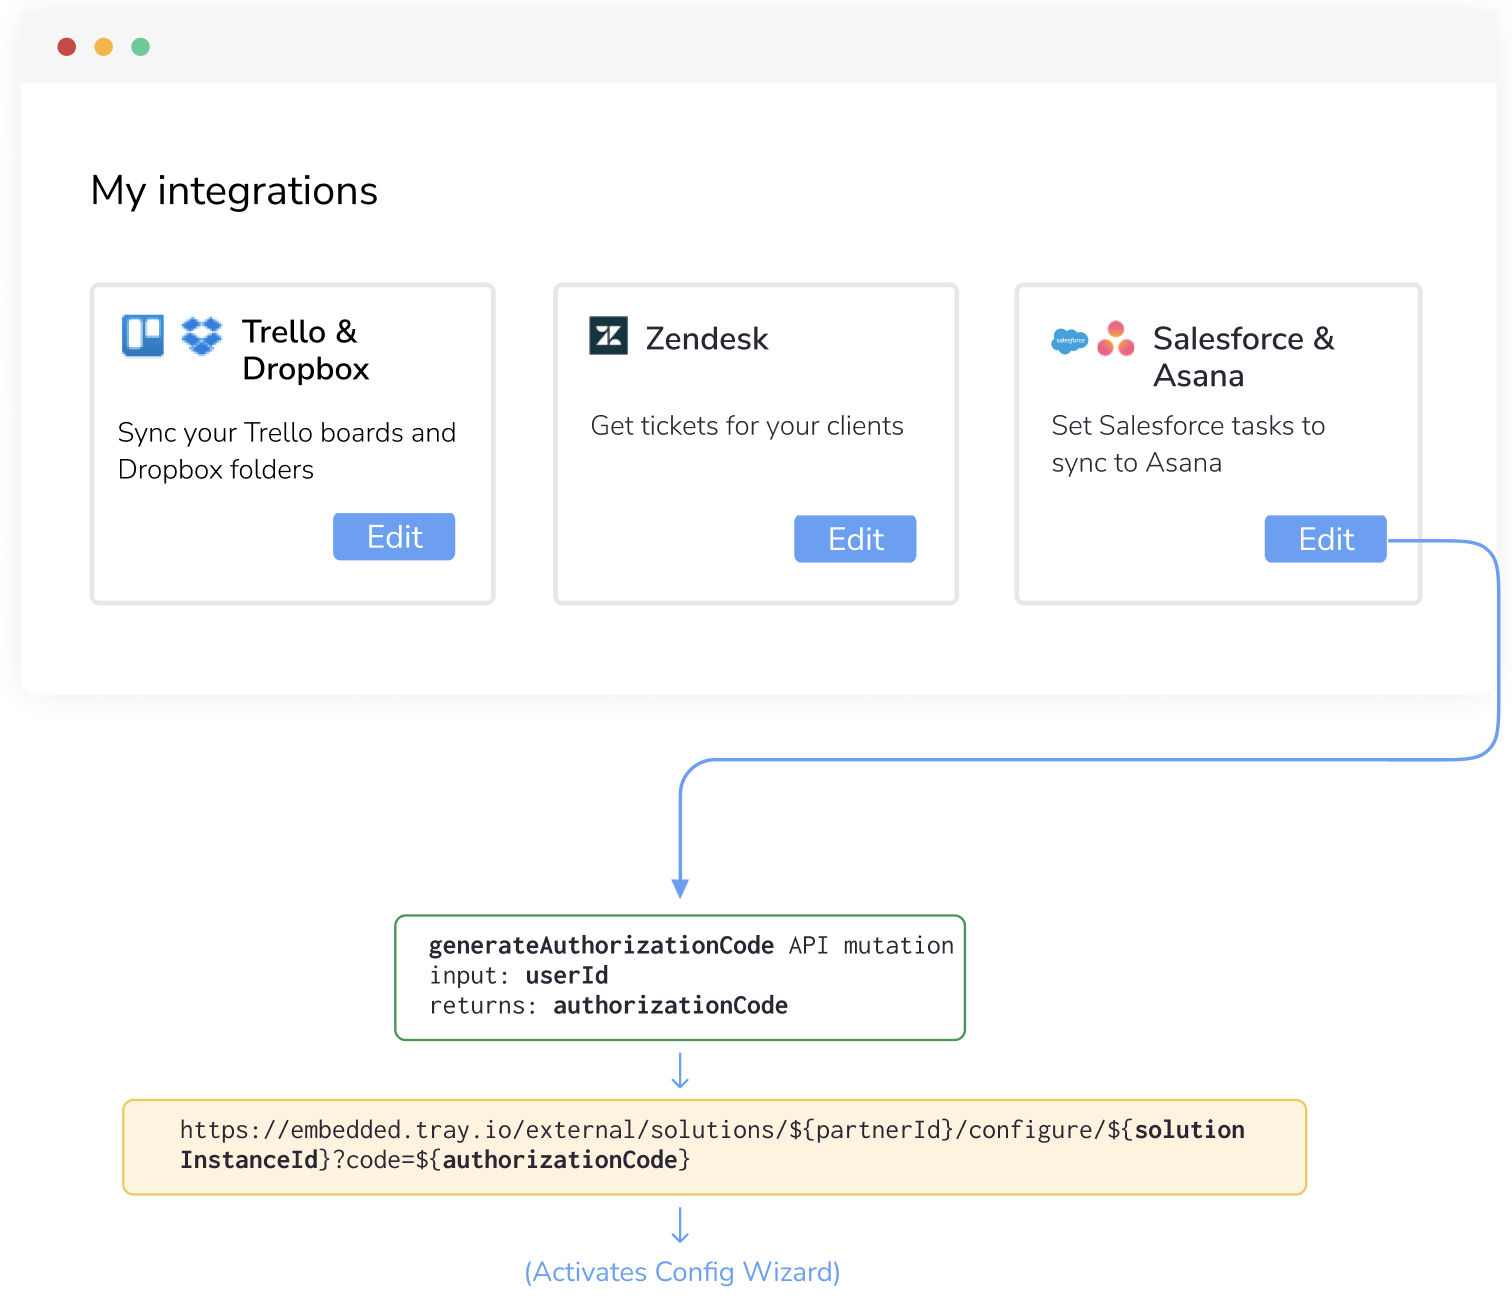Edit the Trello & Dropbox integration
This screenshot has width=1512, height=1310.
click(393, 536)
